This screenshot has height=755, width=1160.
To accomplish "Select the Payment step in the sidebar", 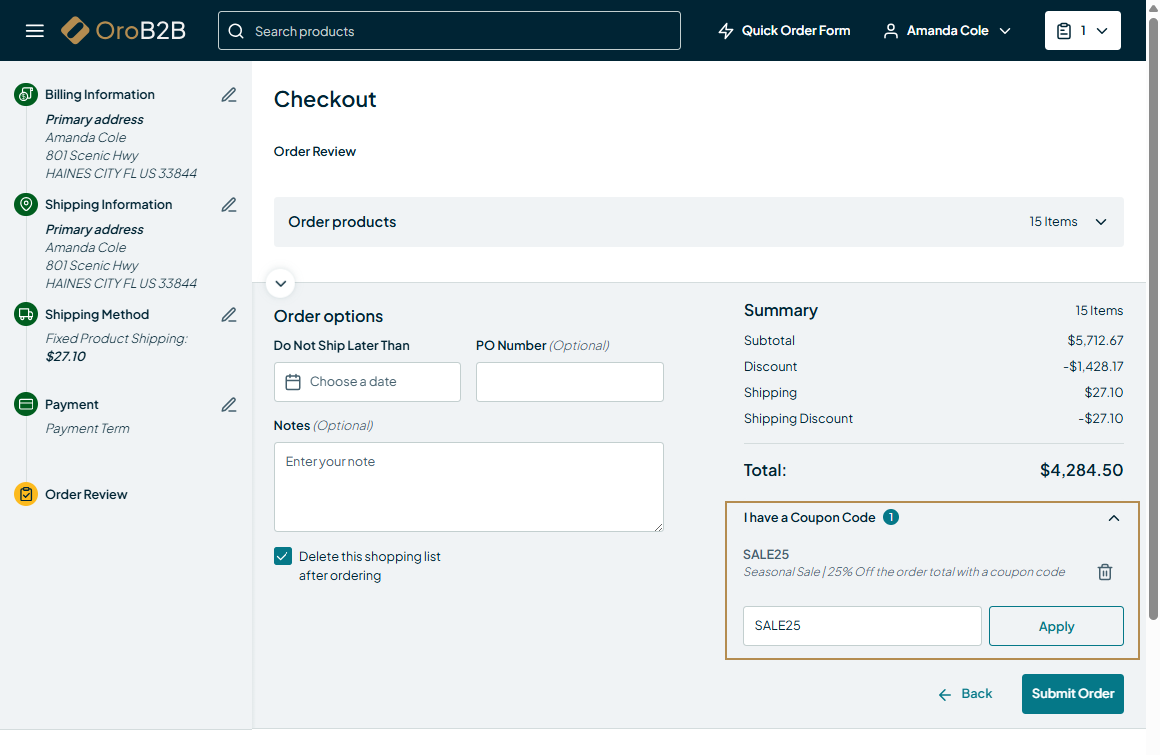I will tap(72, 405).
